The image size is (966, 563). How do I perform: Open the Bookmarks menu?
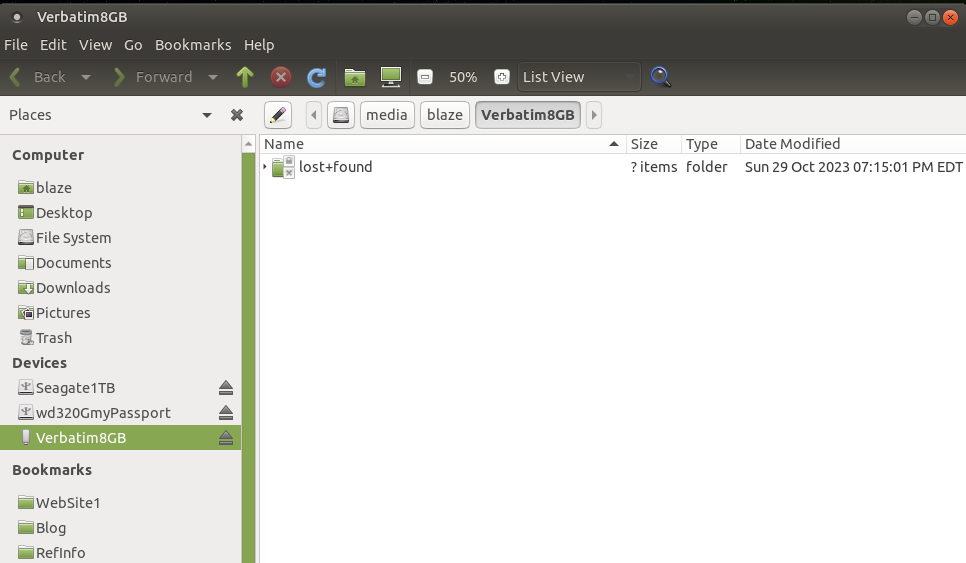[193, 45]
